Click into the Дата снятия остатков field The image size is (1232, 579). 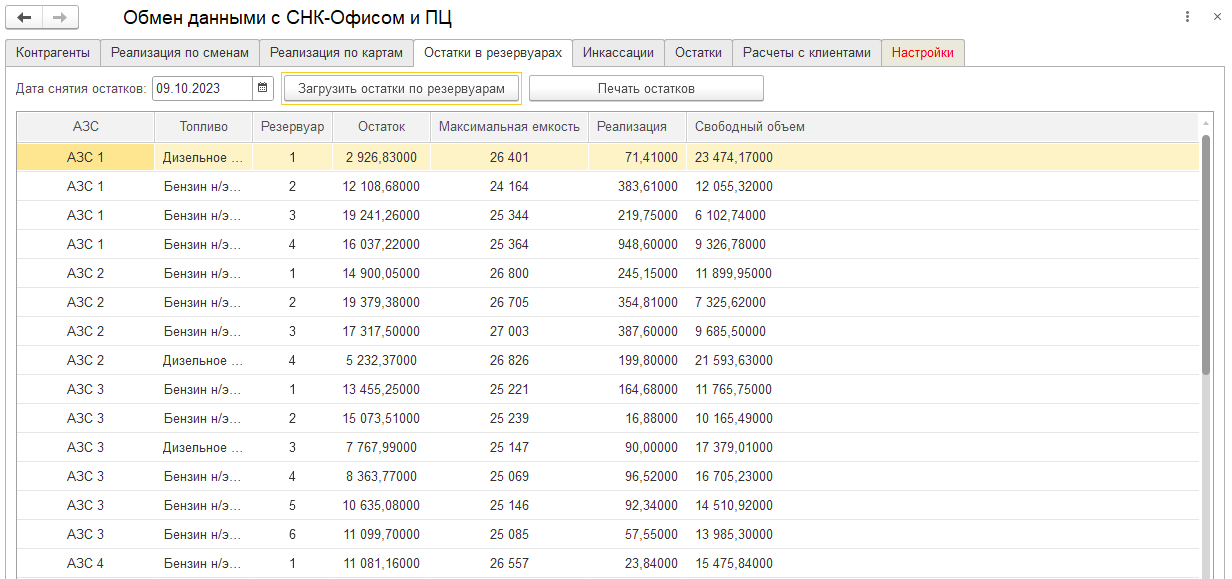(x=202, y=88)
